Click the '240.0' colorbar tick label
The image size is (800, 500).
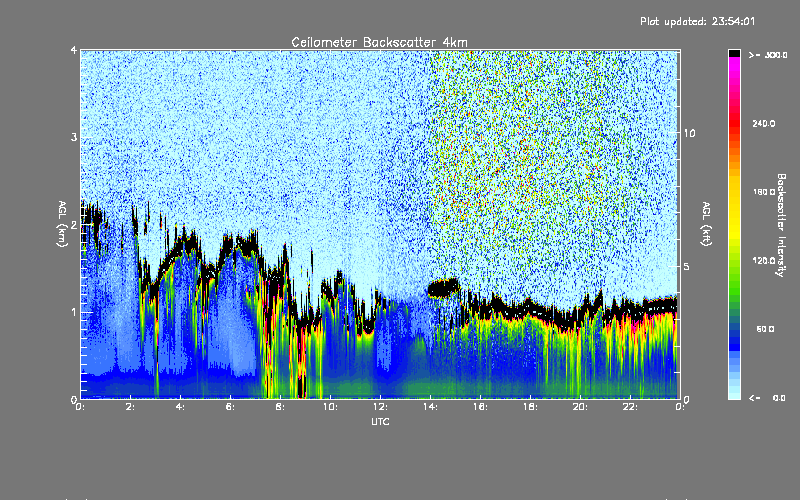click(764, 123)
